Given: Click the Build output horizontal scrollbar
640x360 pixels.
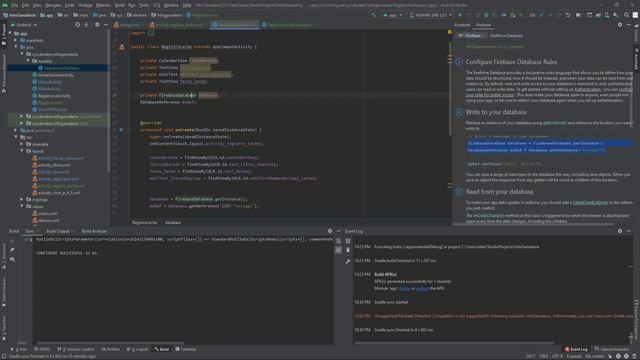Looking at the screenshot, I should (x=110, y=343).
